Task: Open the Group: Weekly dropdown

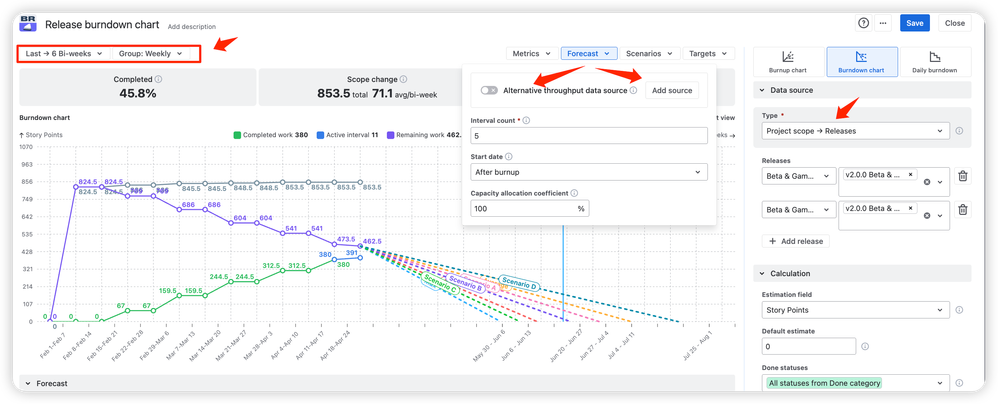Action: [150, 53]
